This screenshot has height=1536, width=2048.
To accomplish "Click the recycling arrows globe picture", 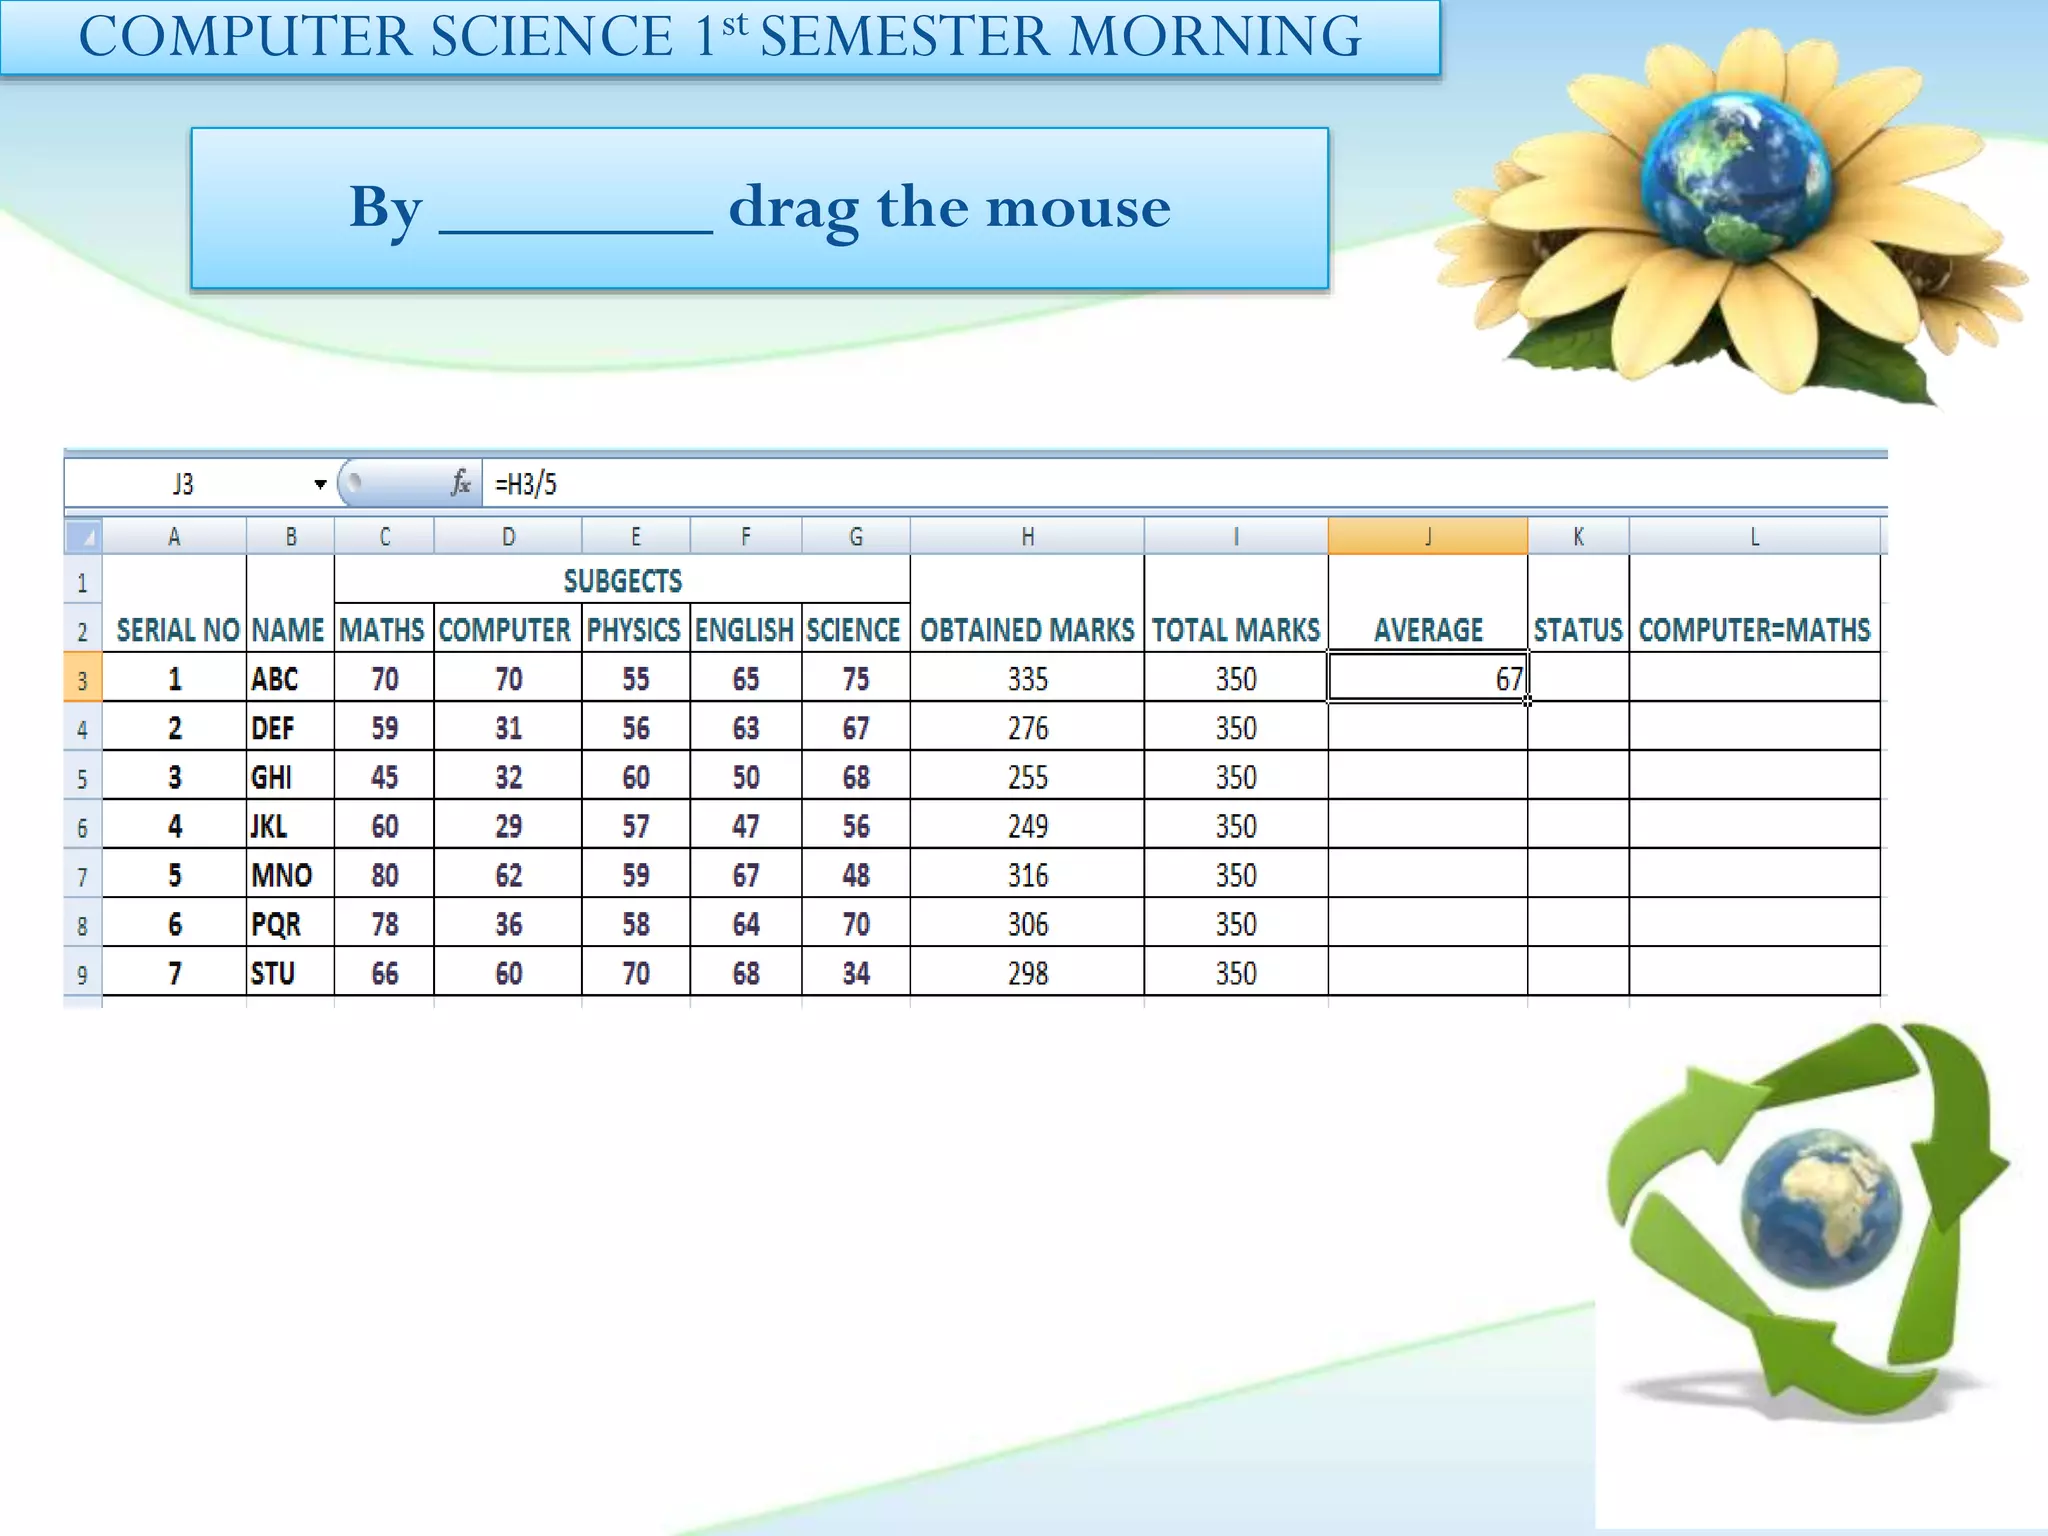I will tap(1808, 1220).
